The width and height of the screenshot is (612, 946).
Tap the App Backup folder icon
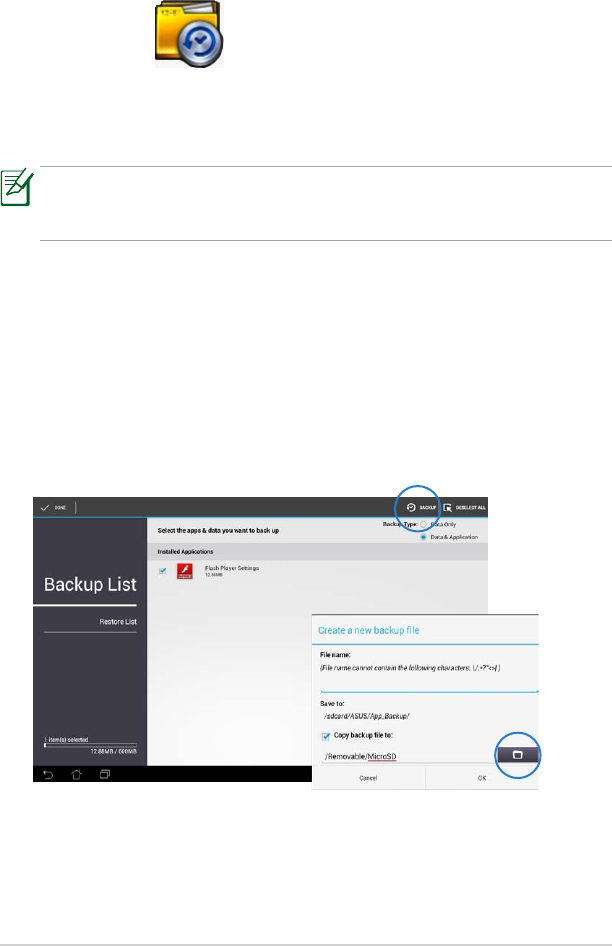click(189, 34)
